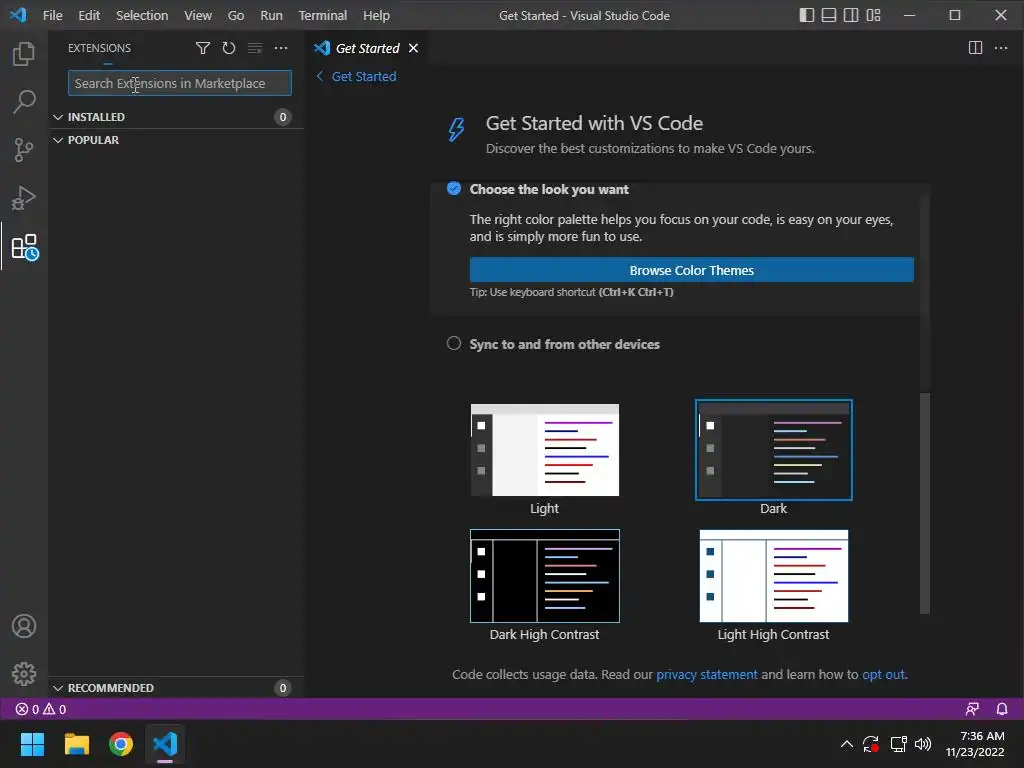
Task: Open the Edit menu
Action: click(x=89, y=15)
